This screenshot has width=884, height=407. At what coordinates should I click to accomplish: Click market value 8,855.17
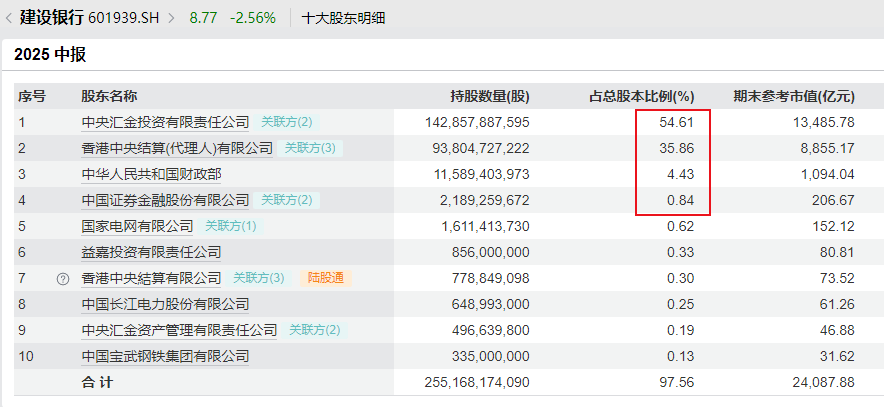point(827,148)
